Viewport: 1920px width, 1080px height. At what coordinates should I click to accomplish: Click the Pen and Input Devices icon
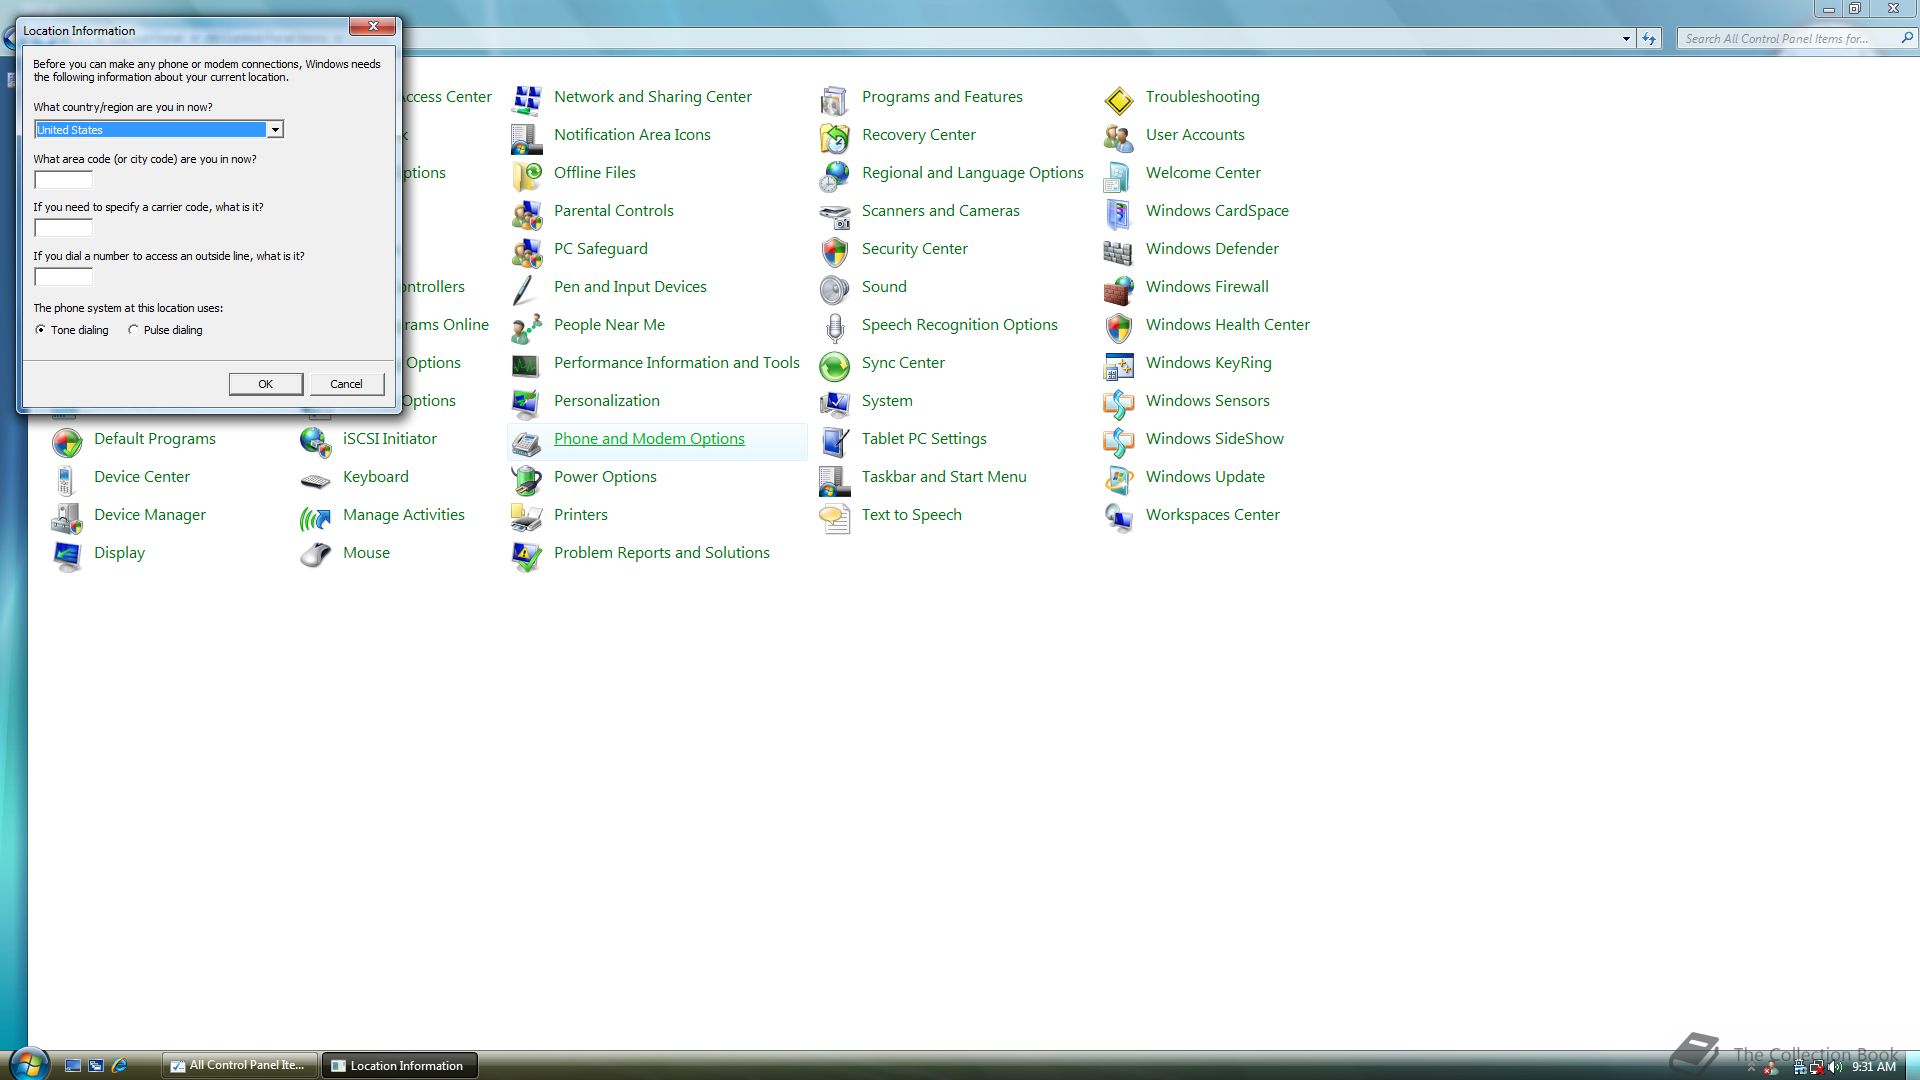(526, 288)
